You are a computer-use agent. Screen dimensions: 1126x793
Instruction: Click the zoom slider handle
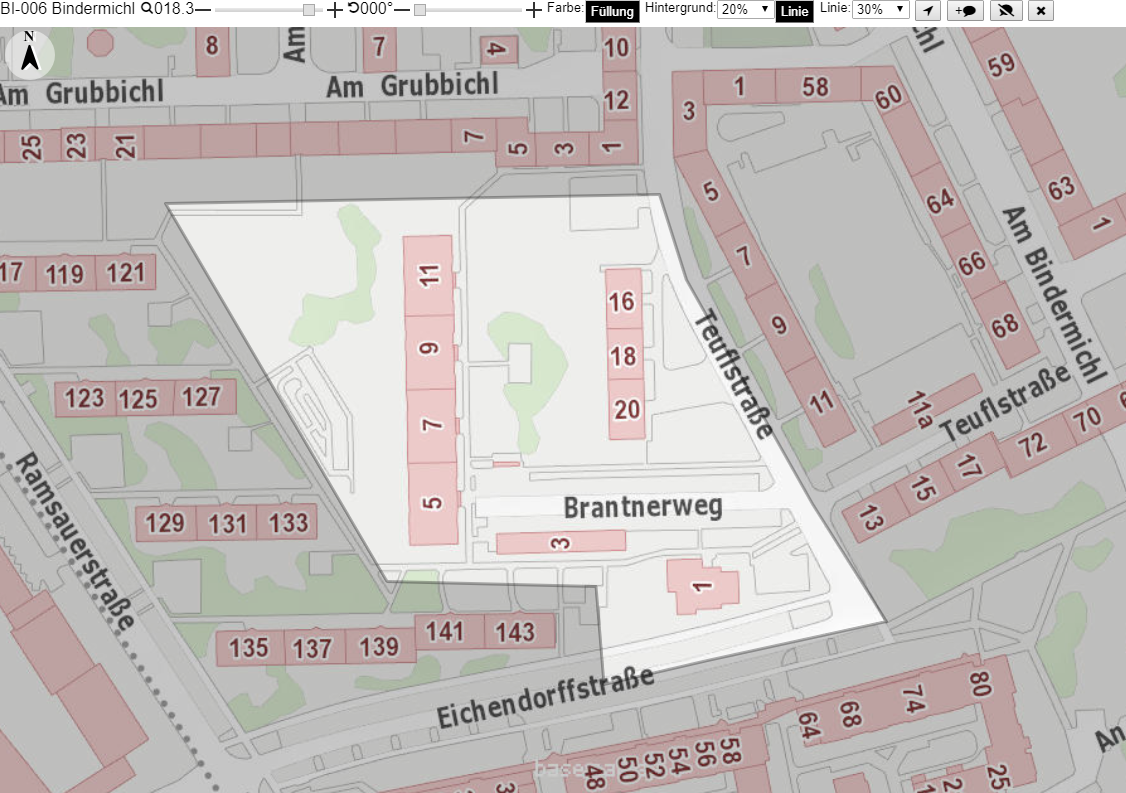click(x=309, y=9)
